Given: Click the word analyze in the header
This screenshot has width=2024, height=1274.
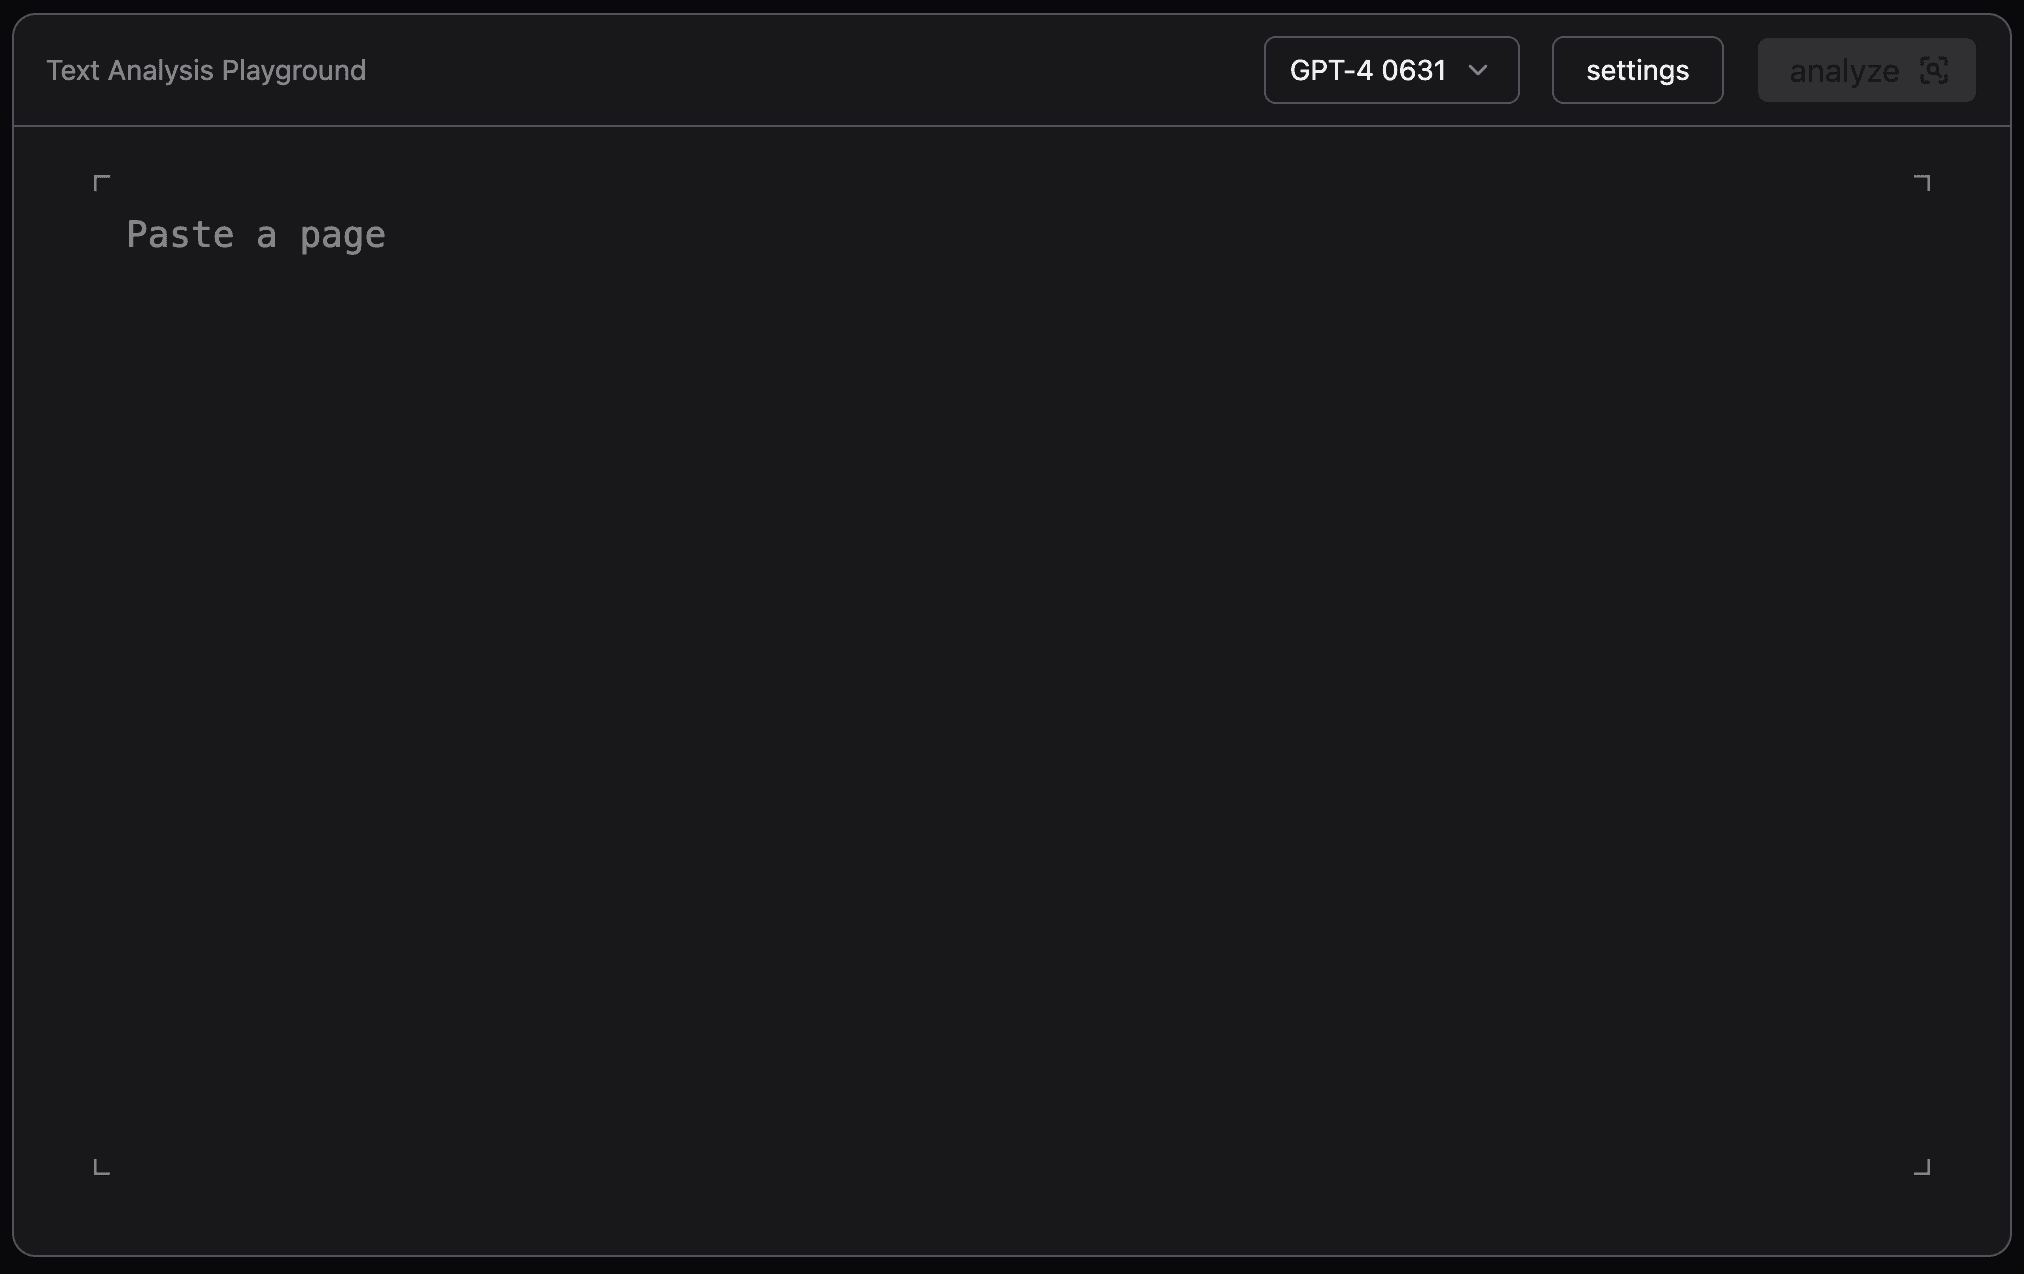Looking at the screenshot, I should [1844, 71].
